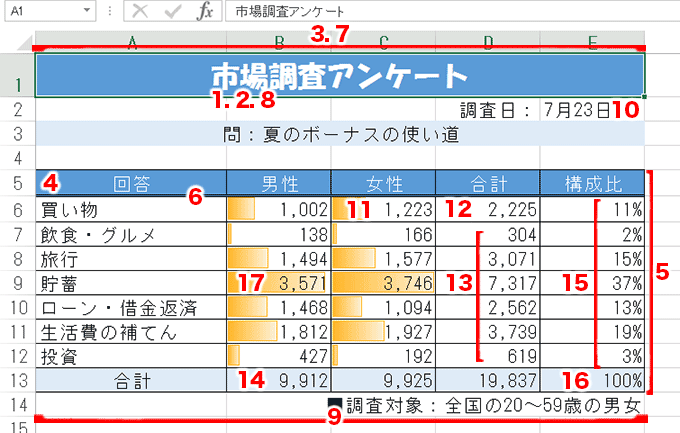Screen dimensions: 680x433
Task: Select the row 3 header
Action: [16, 133]
